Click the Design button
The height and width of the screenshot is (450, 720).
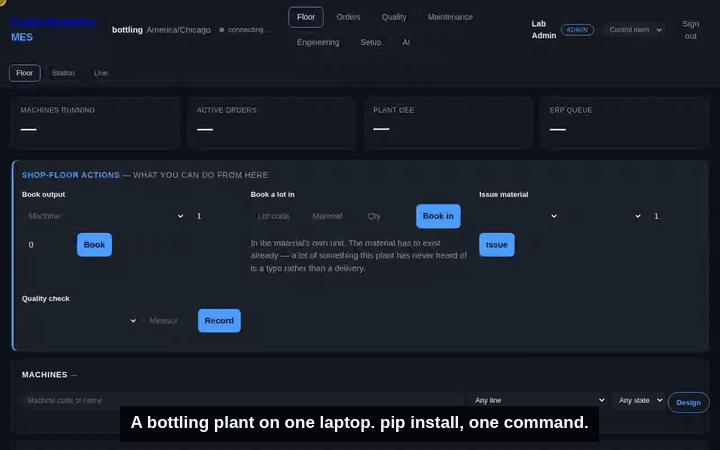pos(688,402)
